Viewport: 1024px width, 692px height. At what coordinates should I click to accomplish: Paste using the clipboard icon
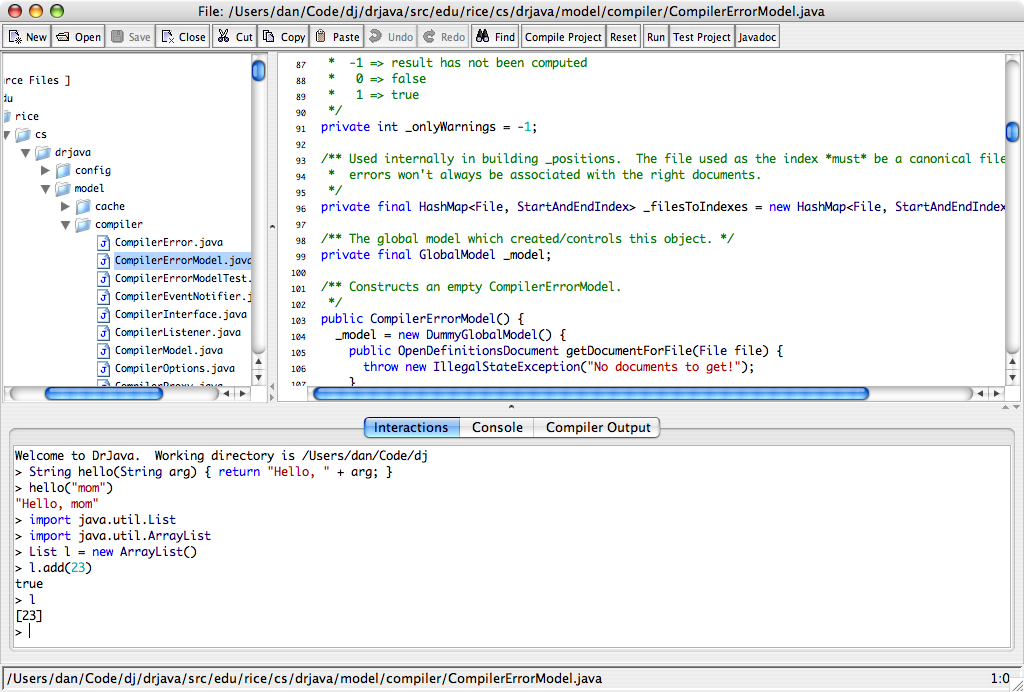321,37
